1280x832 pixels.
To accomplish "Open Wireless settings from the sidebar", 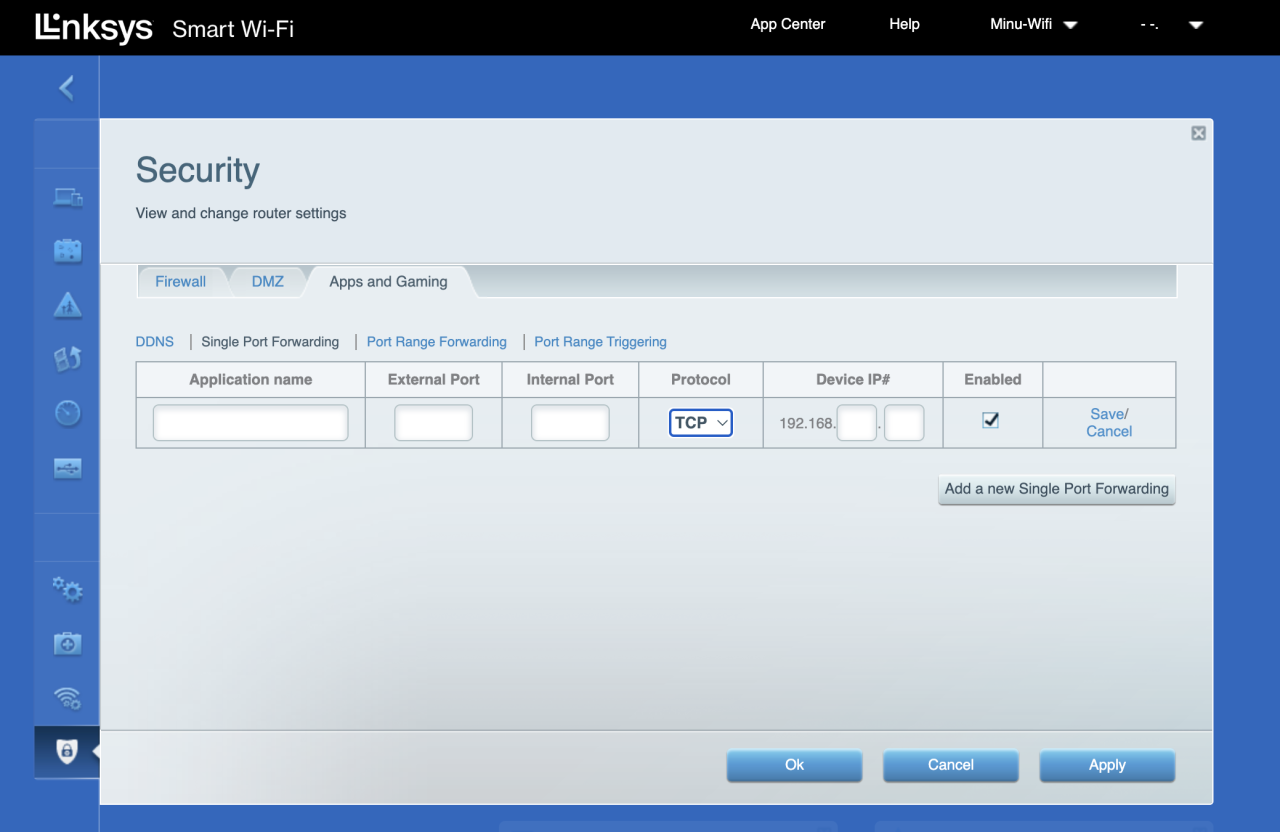I will (66, 698).
